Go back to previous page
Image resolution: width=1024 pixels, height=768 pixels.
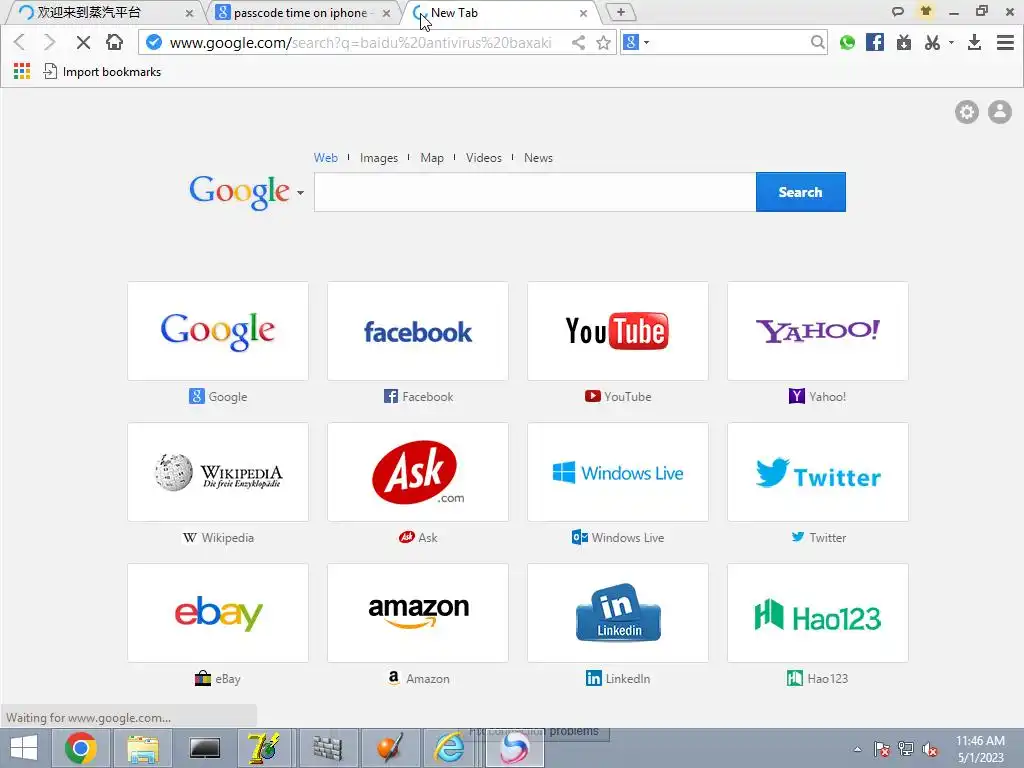[20, 42]
